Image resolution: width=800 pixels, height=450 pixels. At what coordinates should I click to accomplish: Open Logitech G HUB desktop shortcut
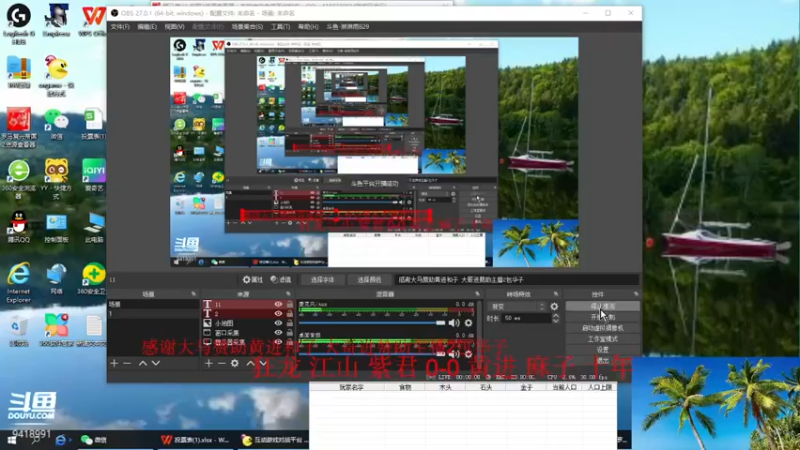[19, 23]
